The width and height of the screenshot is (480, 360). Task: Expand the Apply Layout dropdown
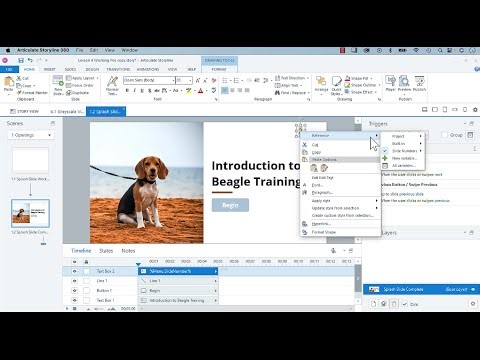point(97,78)
